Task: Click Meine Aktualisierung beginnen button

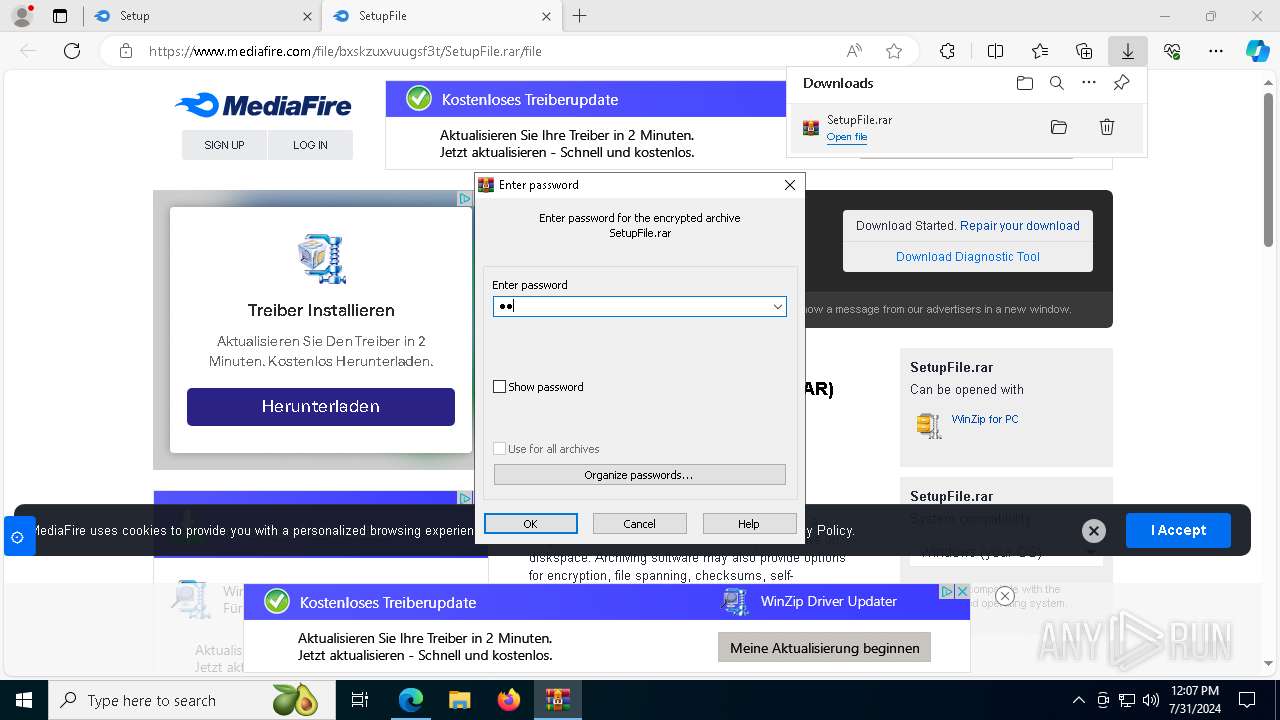Action: click(x=825, y=648)
